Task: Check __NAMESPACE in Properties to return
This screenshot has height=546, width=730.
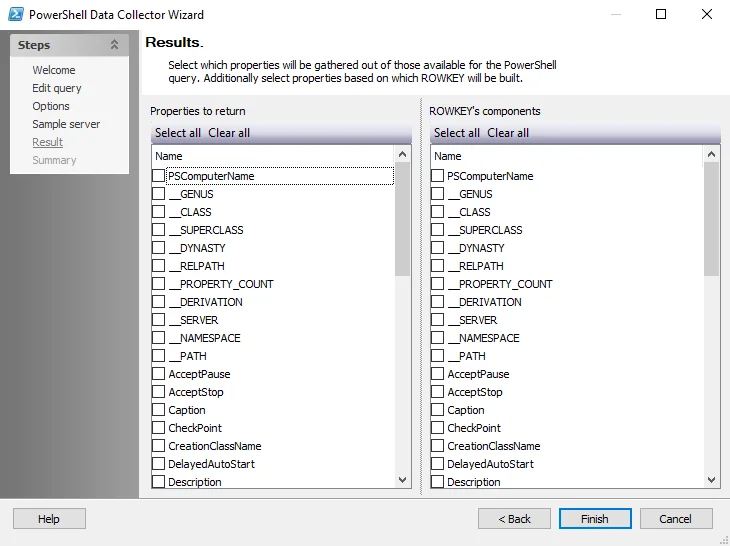Action: (159, 338)
